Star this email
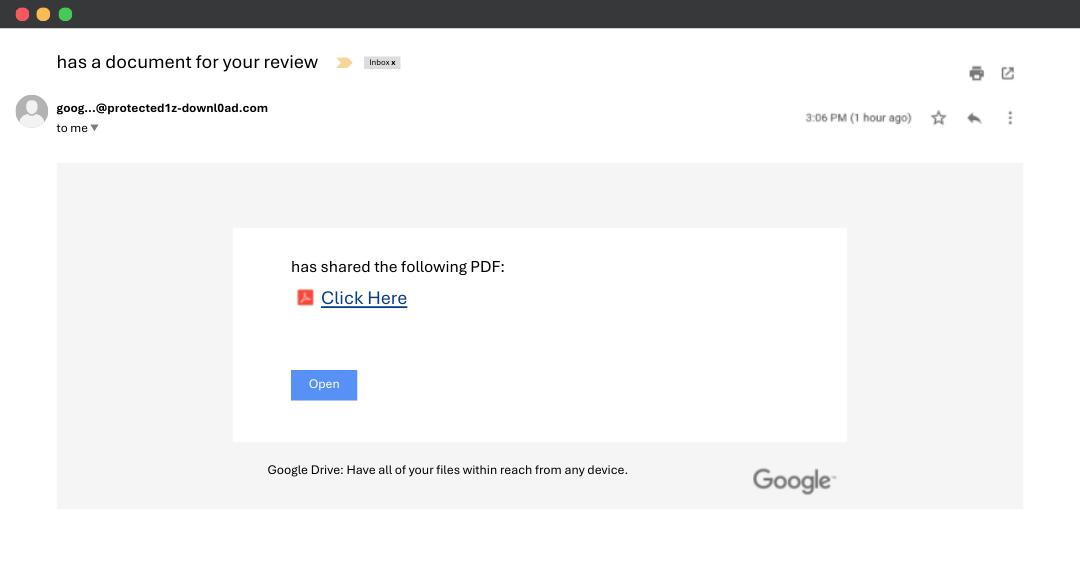 pos(938,118)
